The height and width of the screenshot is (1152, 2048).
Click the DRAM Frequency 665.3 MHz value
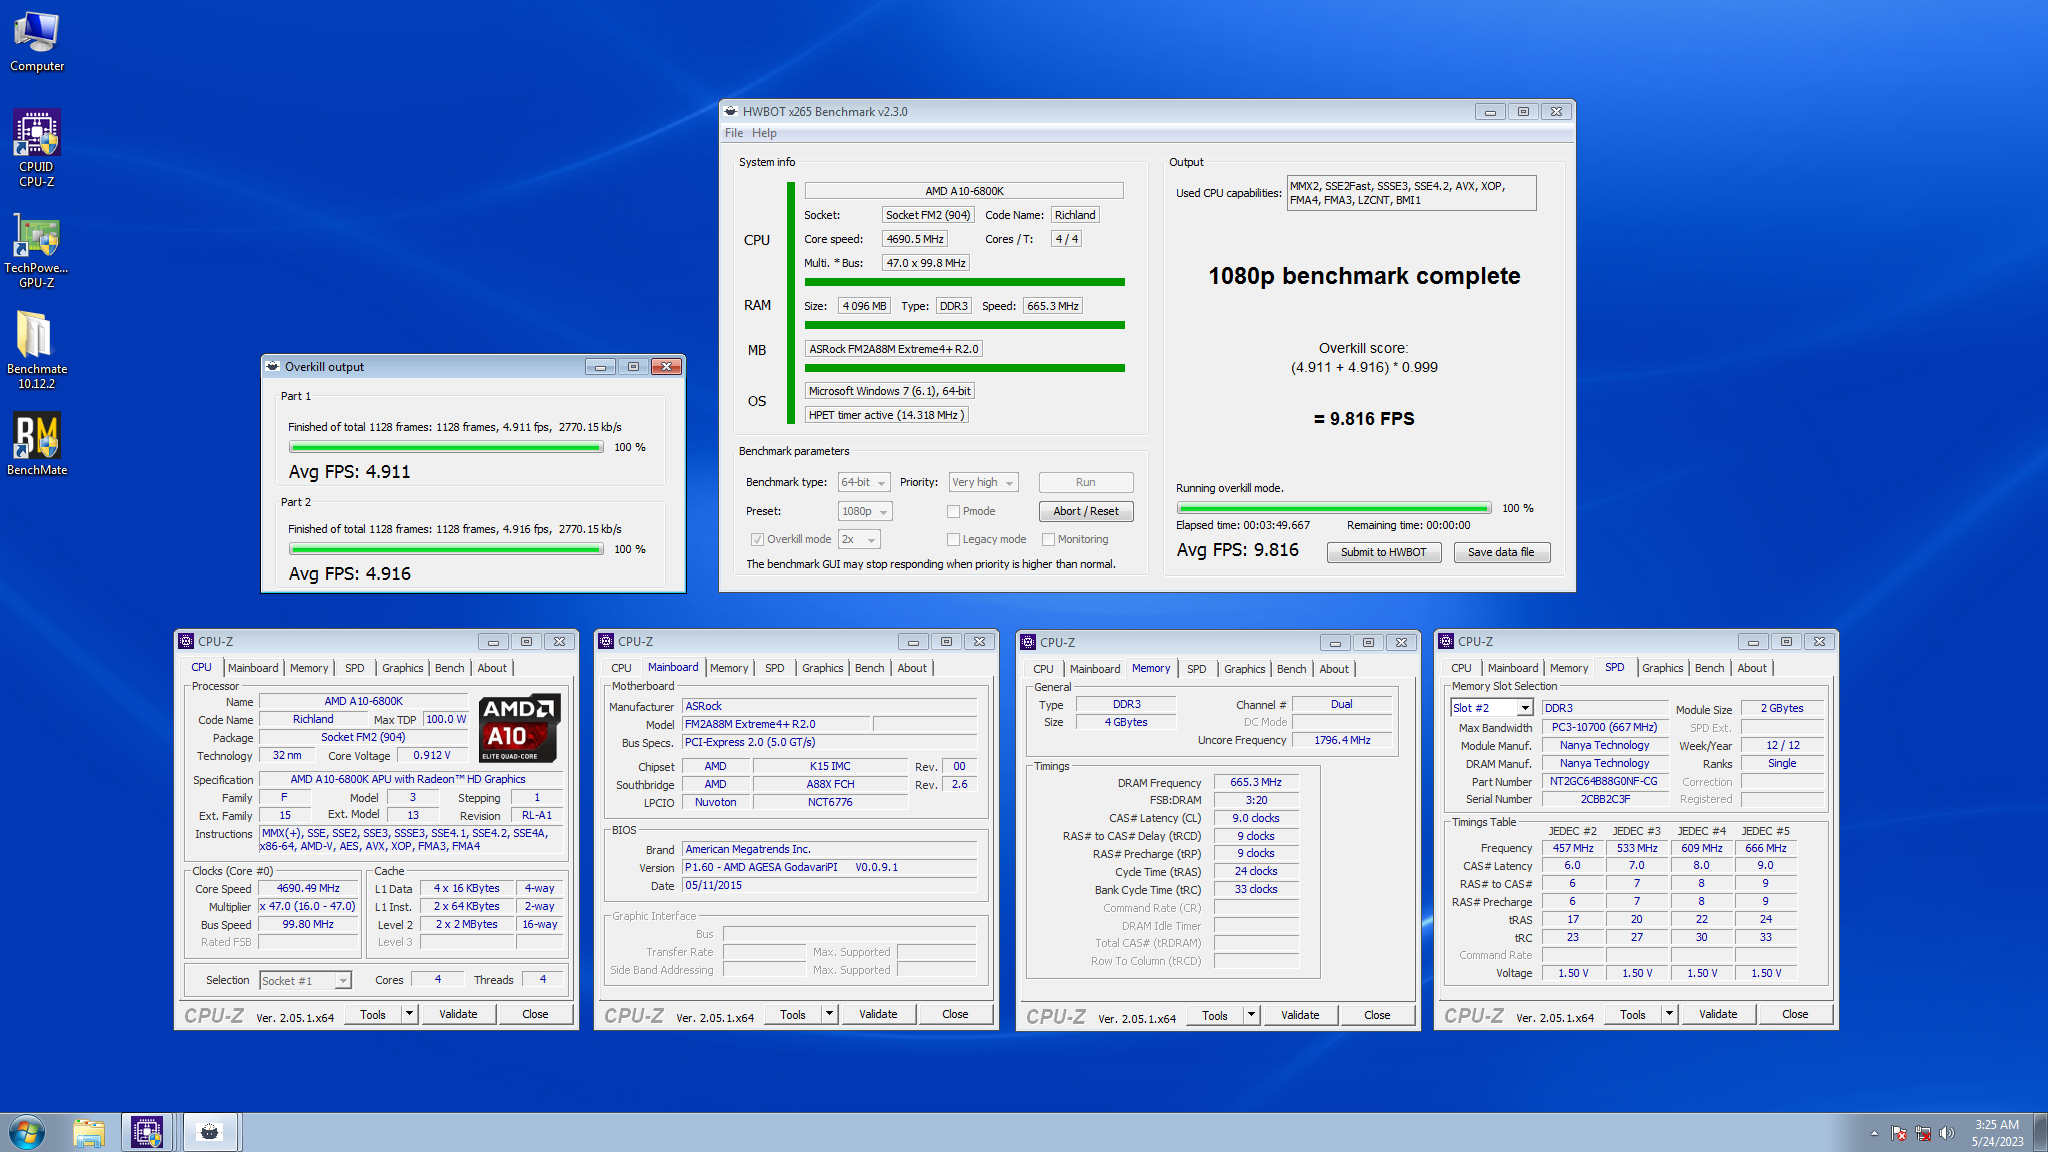(x=1256, y=782)
